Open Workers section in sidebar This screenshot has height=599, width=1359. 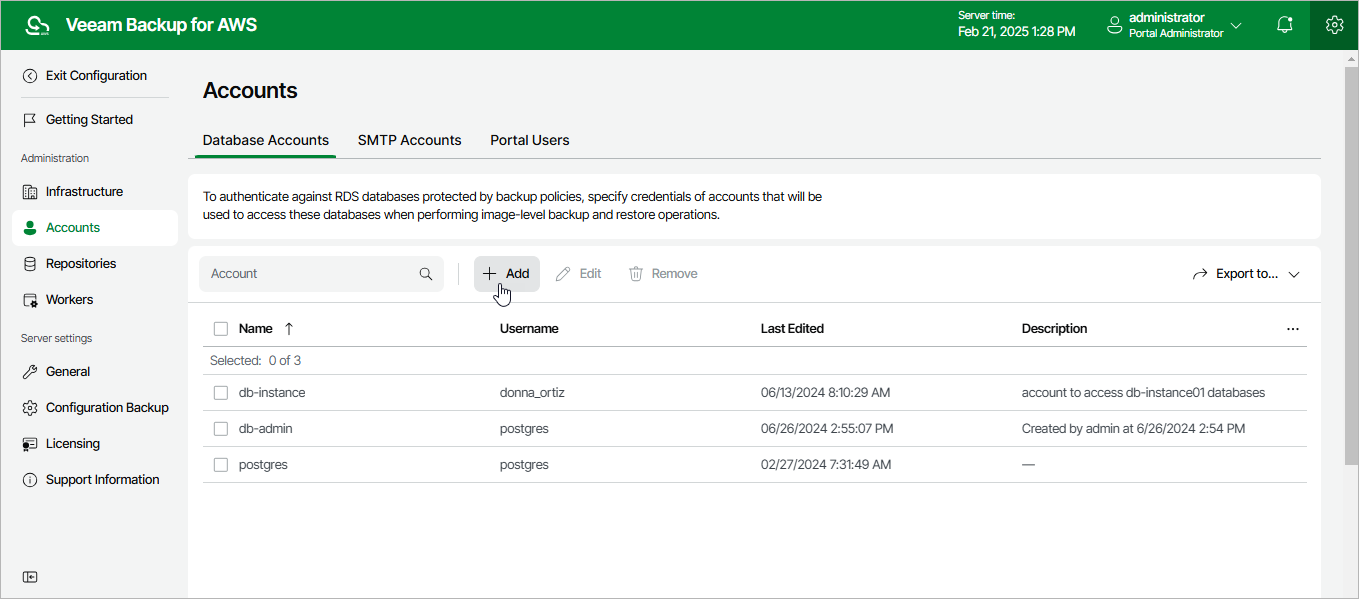tap(69, 300)
